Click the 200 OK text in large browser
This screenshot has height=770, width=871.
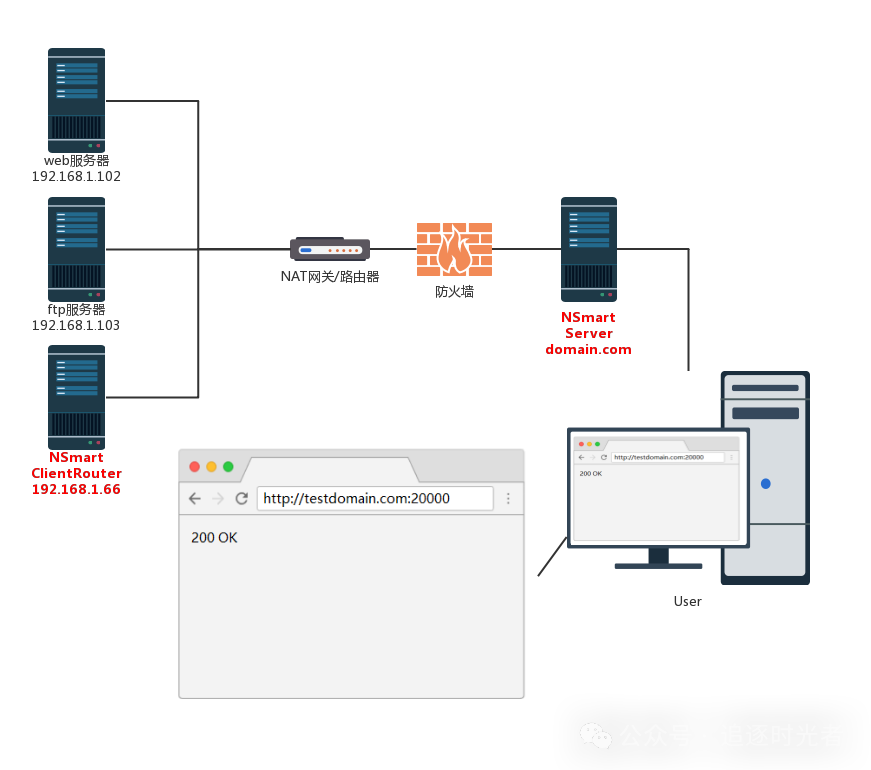click(214, 537)
